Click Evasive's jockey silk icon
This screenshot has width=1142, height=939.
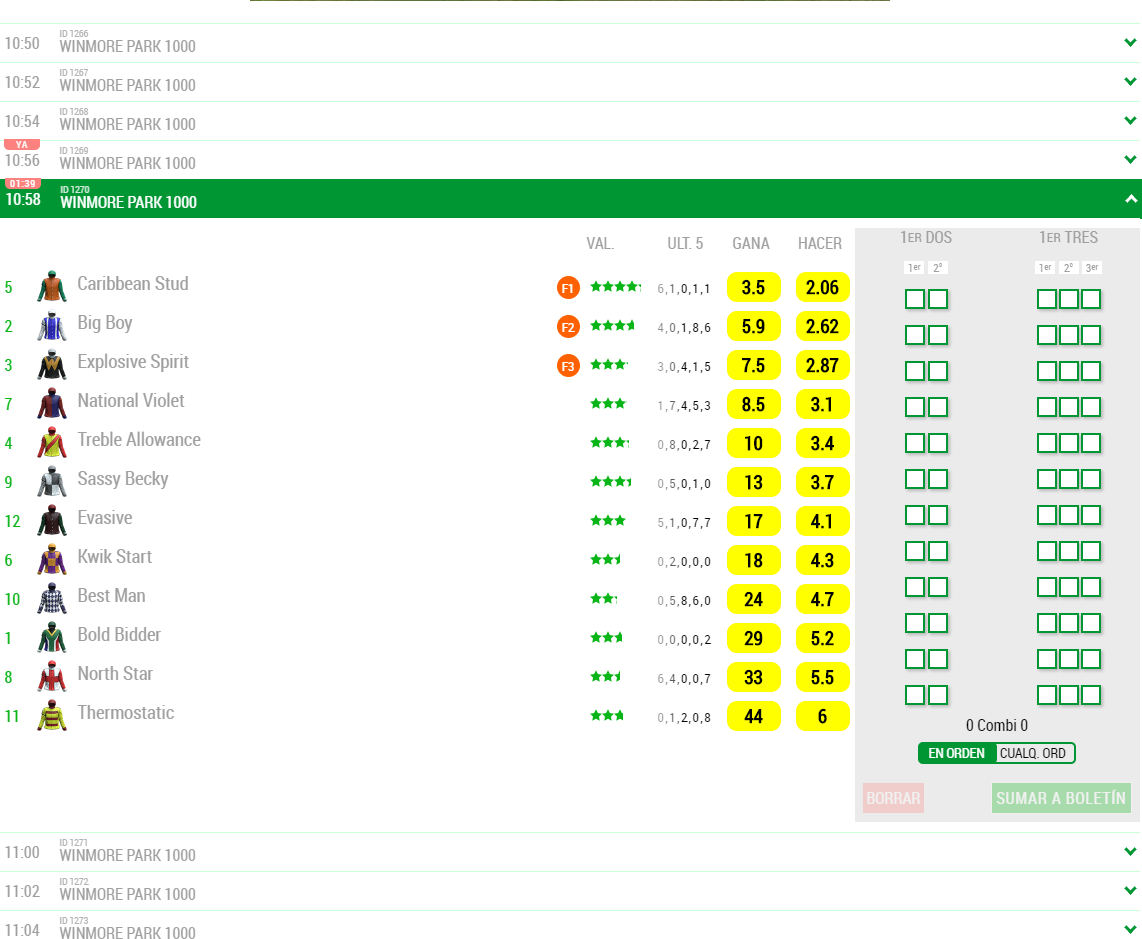click(x=52, y=519)
